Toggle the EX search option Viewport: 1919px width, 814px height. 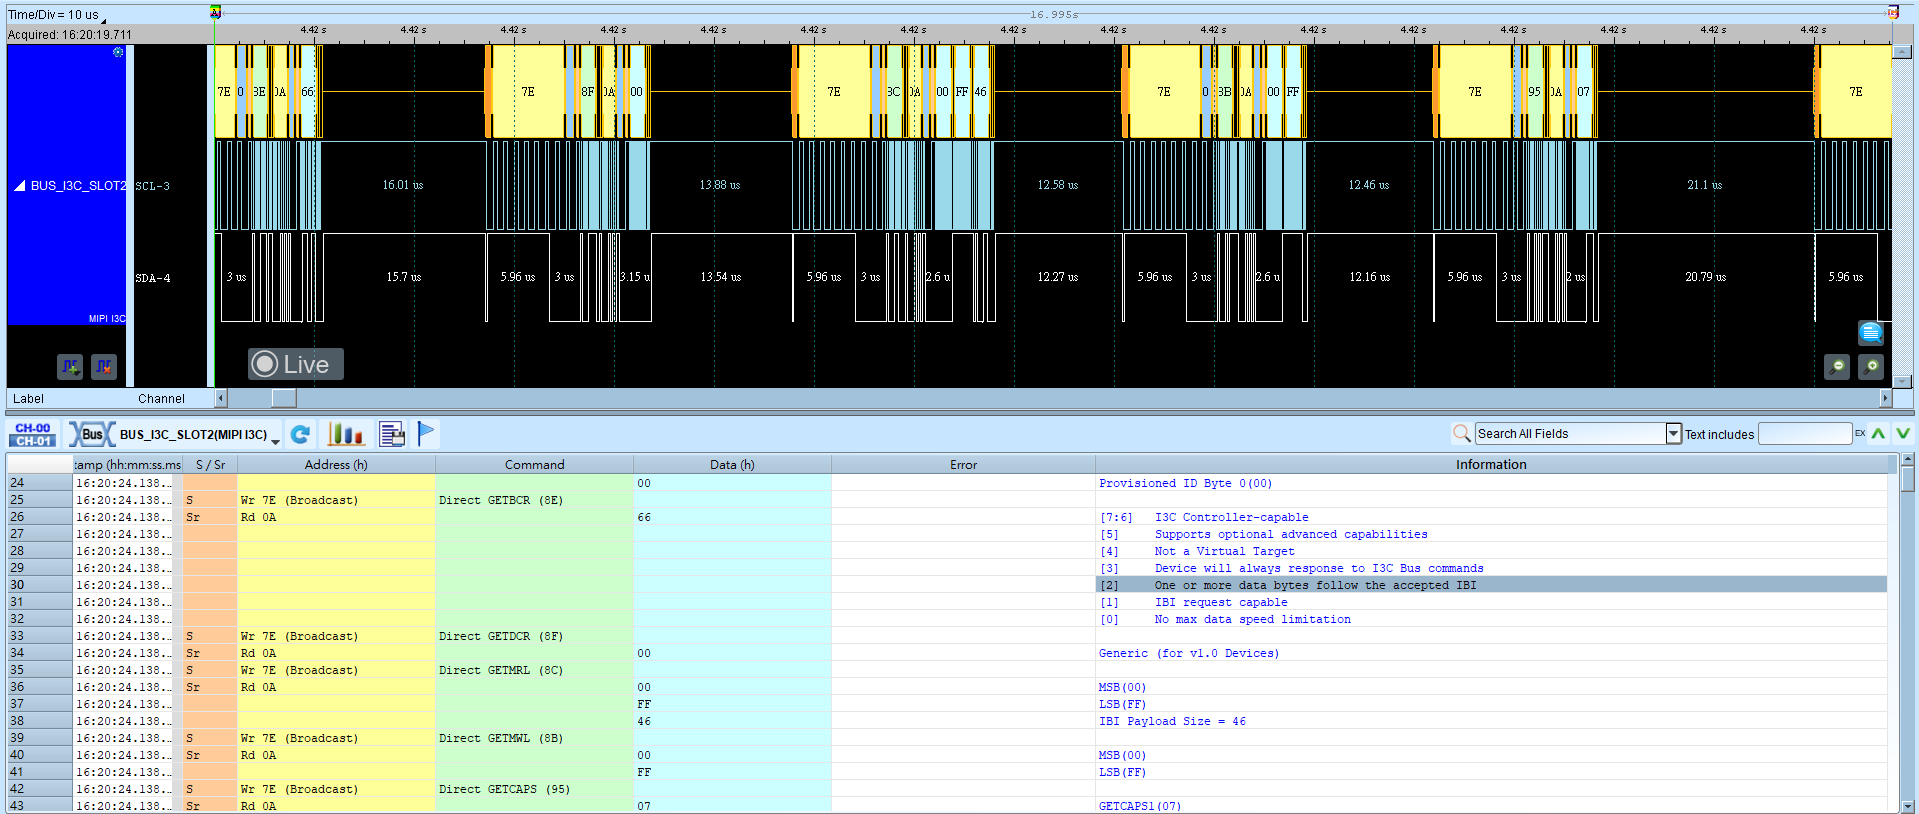click(x=1860, y=433)
